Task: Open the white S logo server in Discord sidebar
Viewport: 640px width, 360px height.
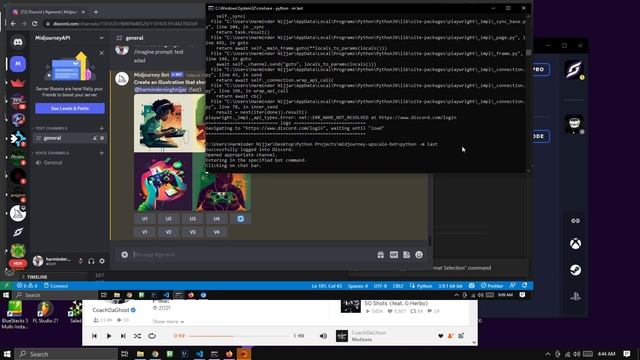Action: point(18,232)
